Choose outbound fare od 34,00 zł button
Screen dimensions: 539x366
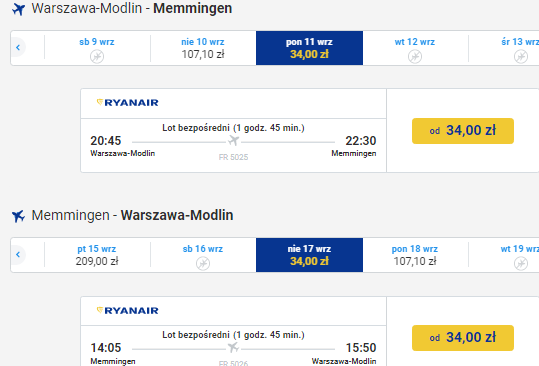[463, 131]
